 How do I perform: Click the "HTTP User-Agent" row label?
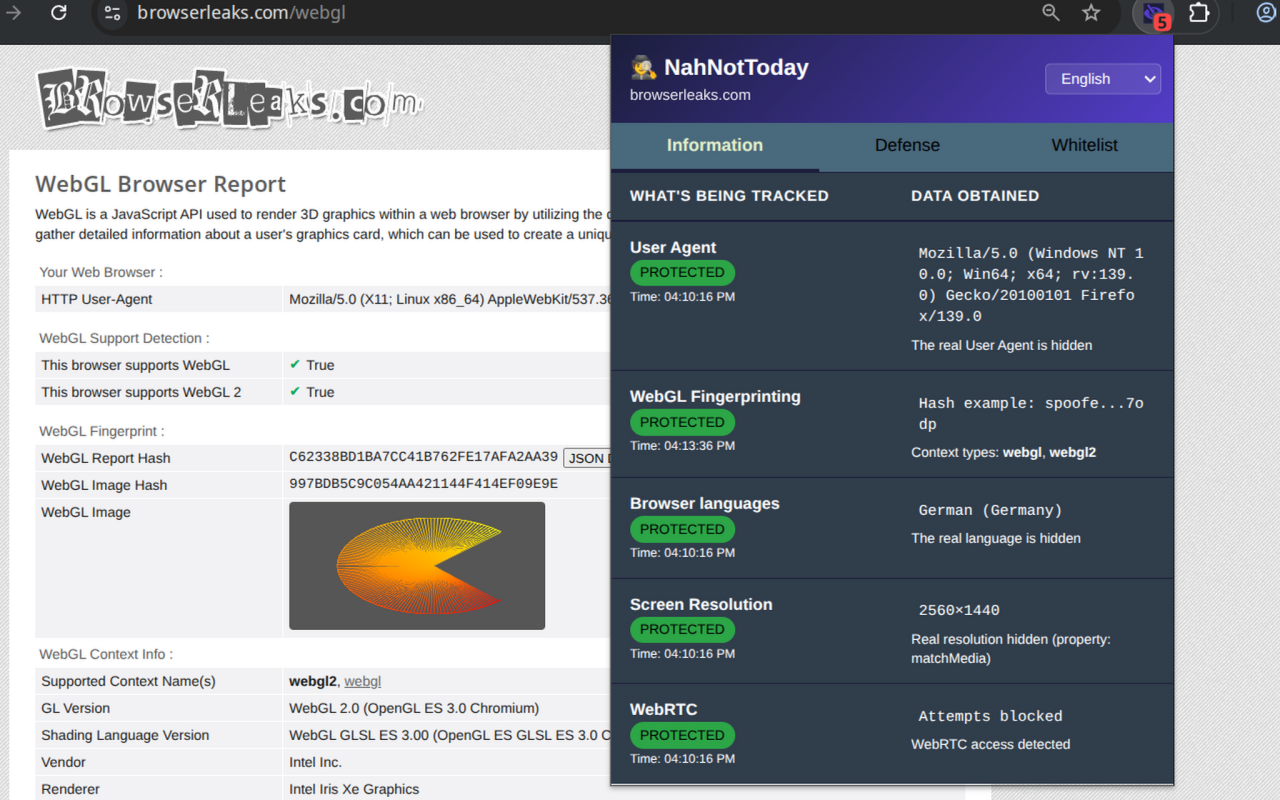(97, 299)
